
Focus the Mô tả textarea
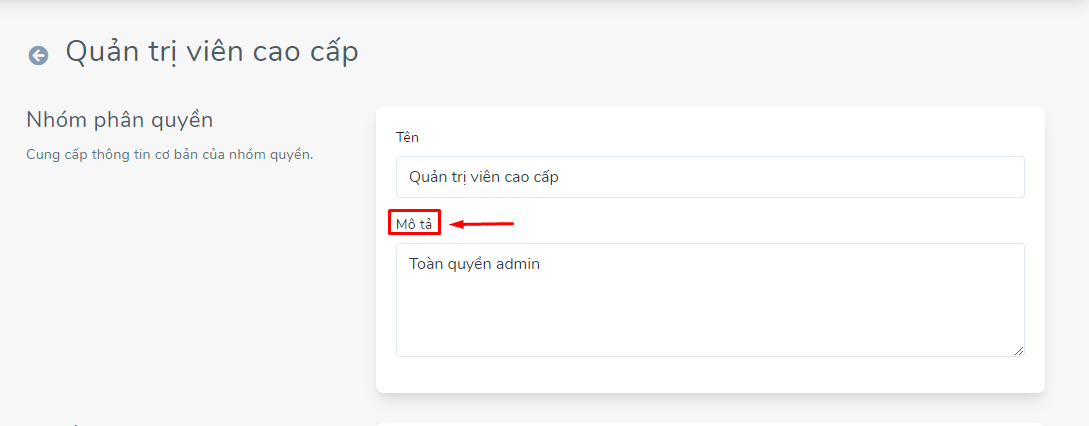pyautogui.click(x=710, y=300)
